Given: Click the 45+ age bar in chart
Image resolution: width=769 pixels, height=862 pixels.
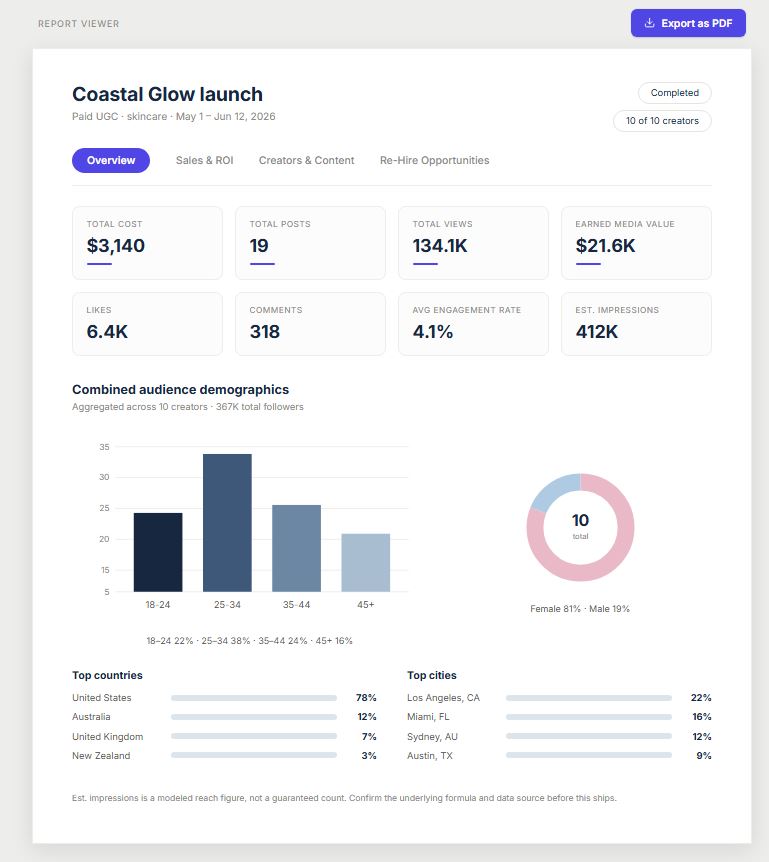Looking at the screenshot, I should click(366, 563).
